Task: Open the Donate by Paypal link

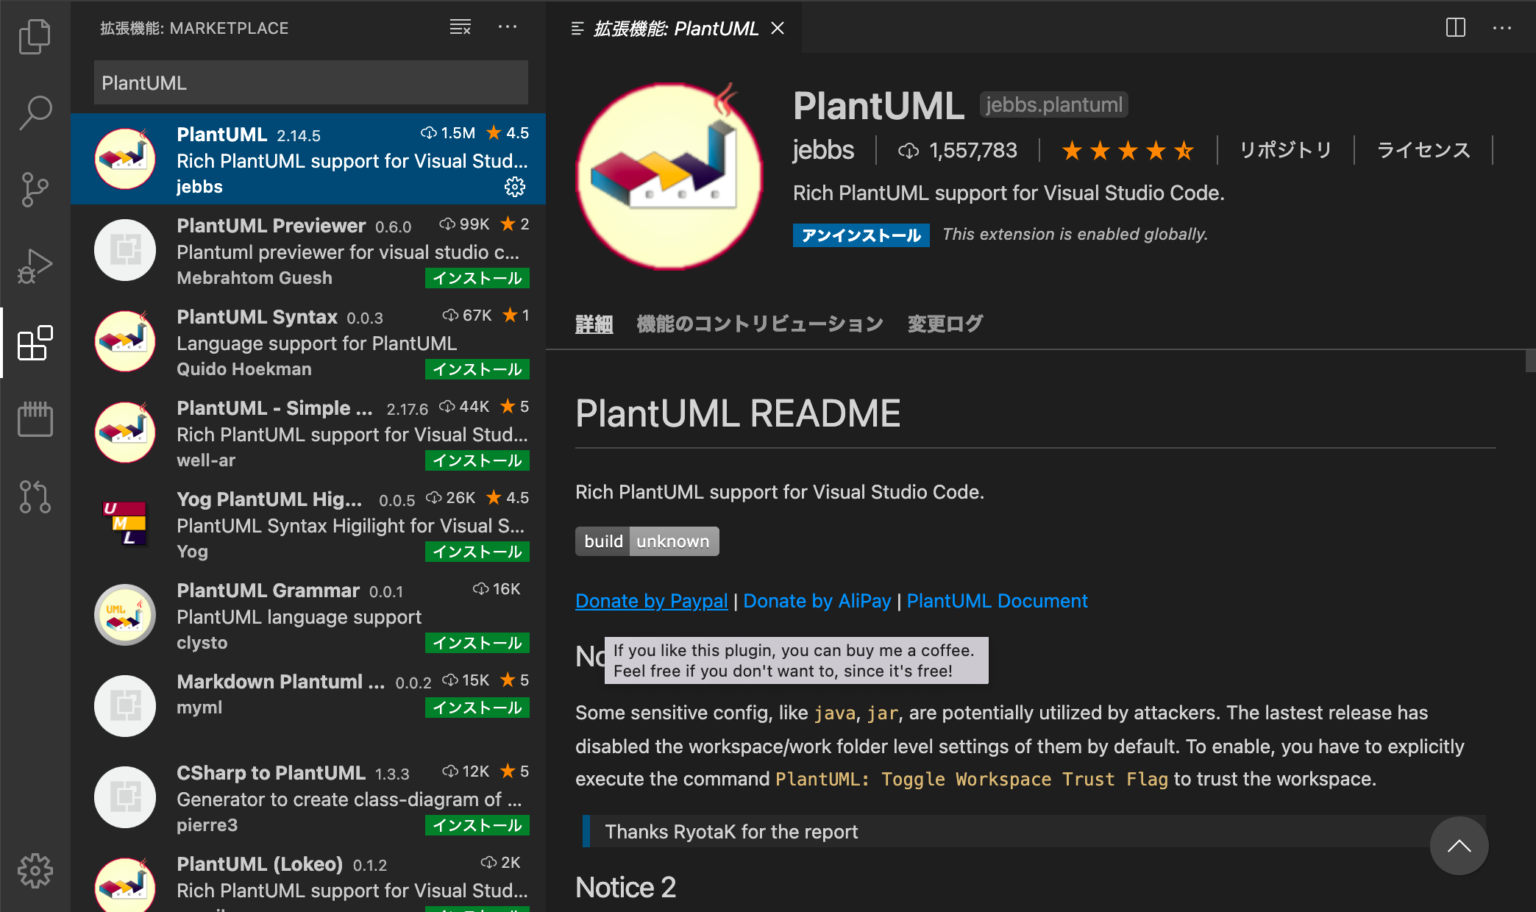Action: (651, 601)
